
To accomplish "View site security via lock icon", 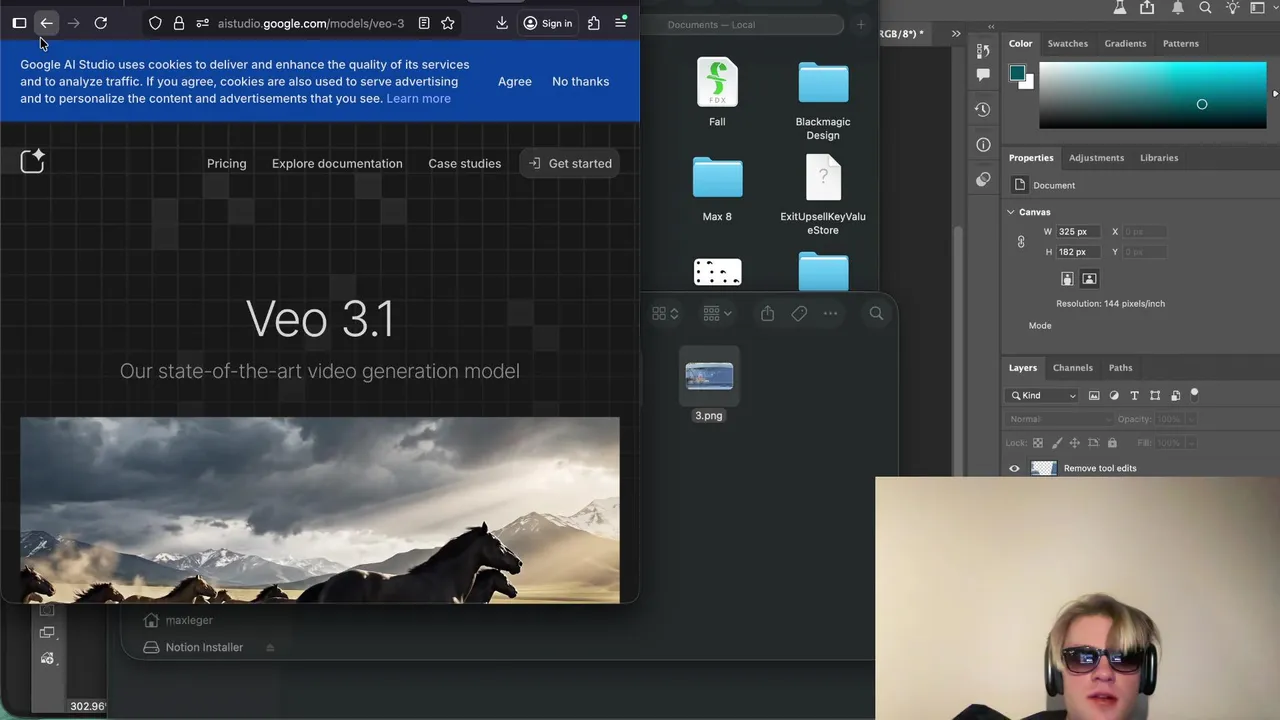I will point(179,23).
